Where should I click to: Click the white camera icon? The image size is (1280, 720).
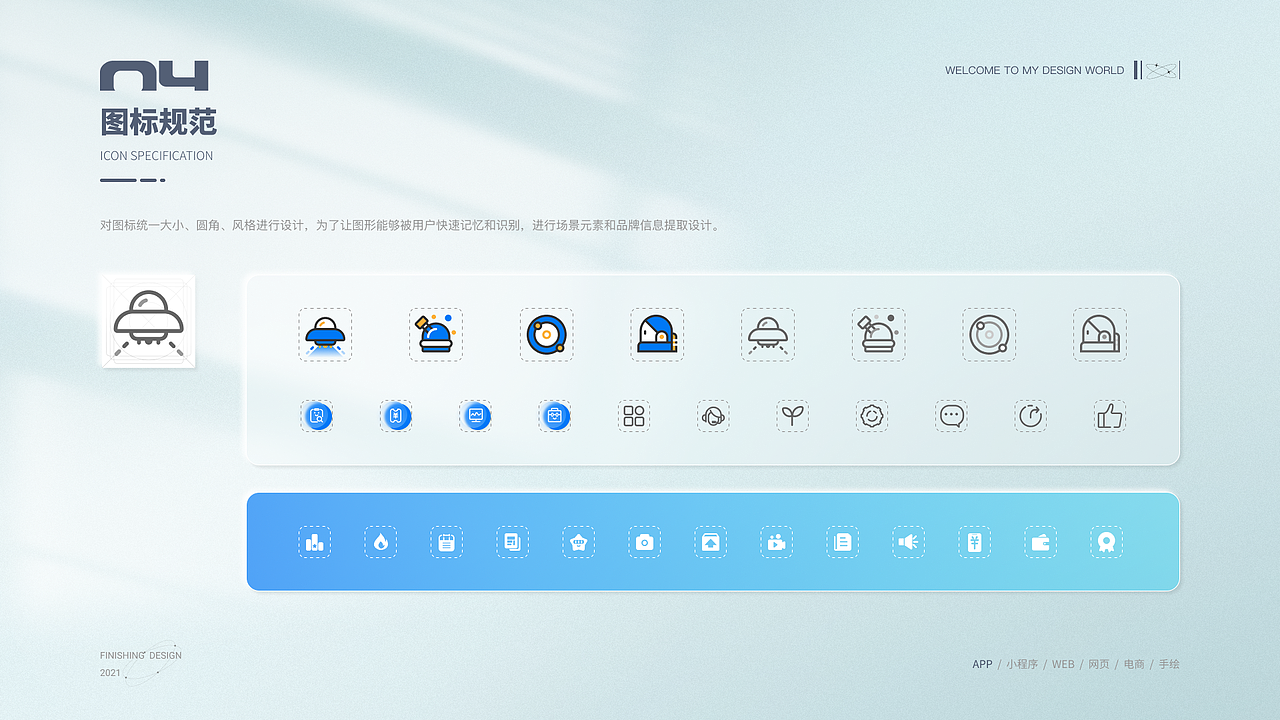(x=645, y=542)
